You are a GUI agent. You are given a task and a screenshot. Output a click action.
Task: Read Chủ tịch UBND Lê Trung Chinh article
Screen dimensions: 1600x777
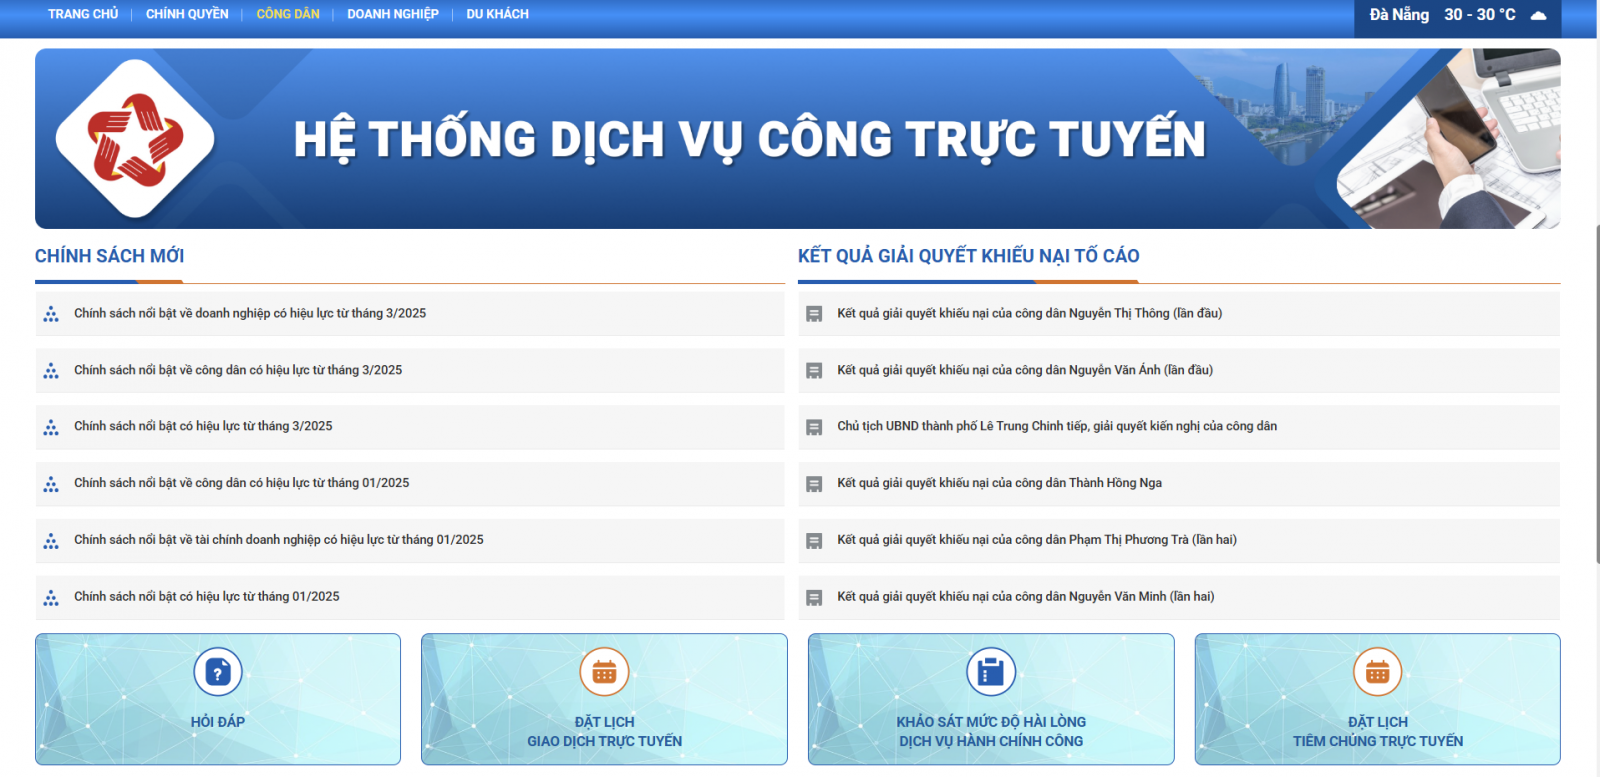tap(1057, 426)
